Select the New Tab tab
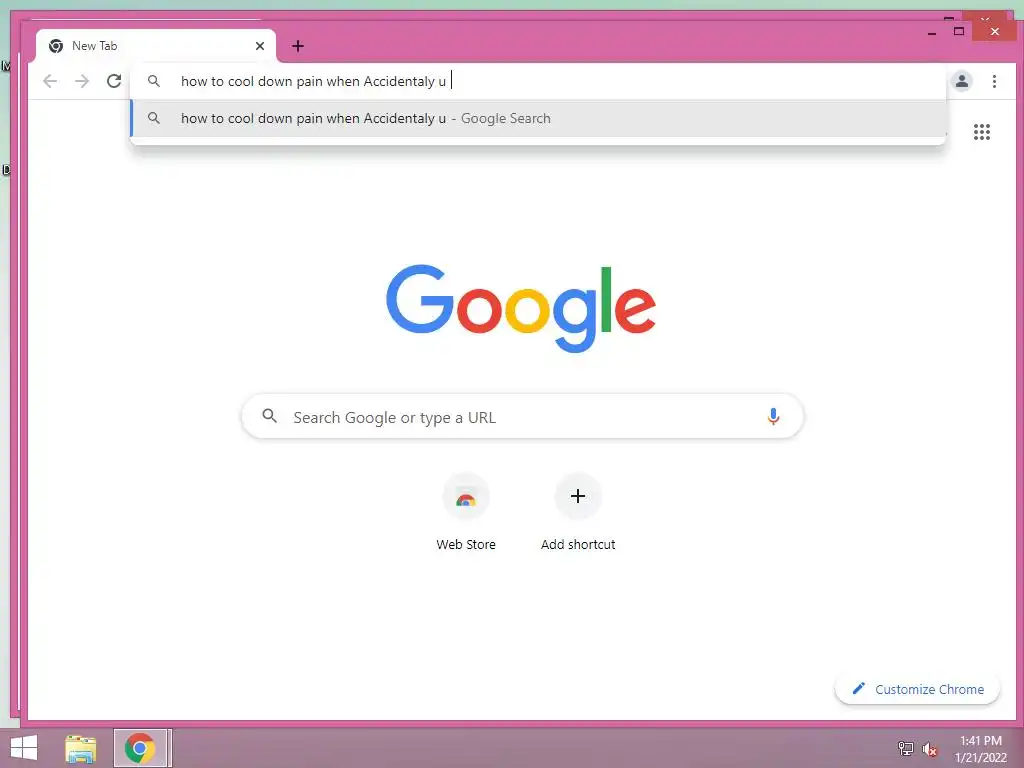This screenshot has height=768, width=1024. point(156,46)
